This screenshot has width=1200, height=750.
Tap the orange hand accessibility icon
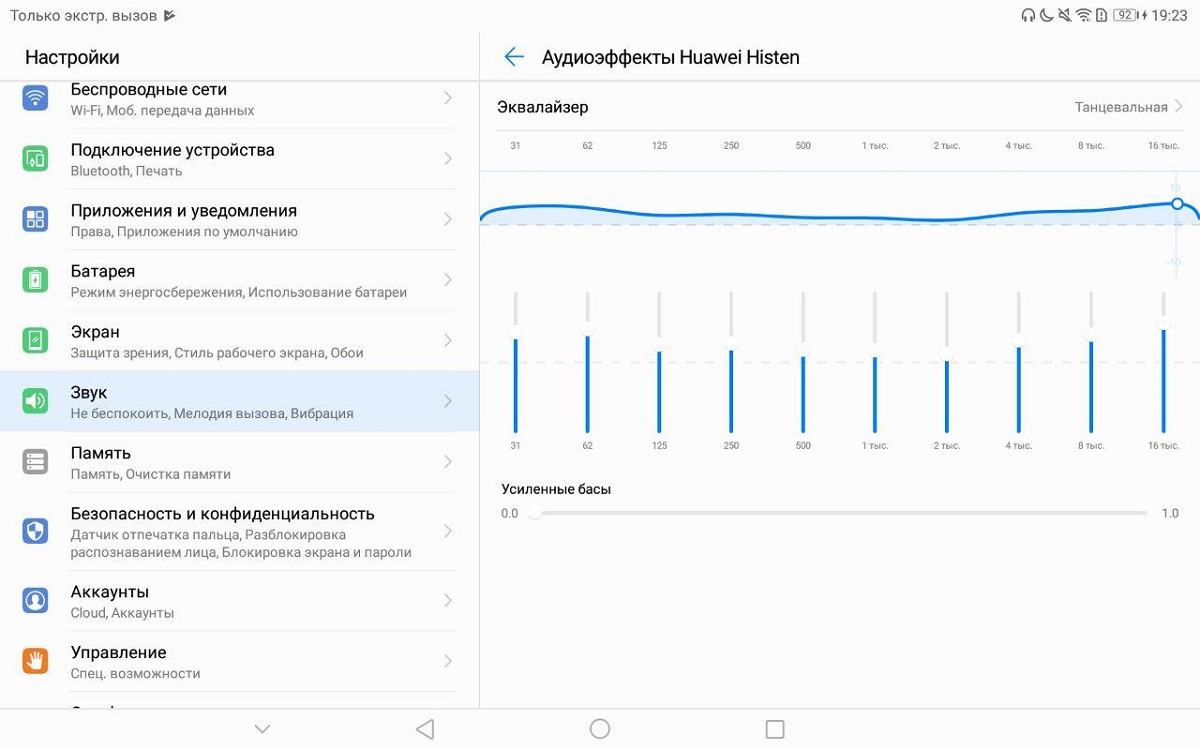click(35, 661)
